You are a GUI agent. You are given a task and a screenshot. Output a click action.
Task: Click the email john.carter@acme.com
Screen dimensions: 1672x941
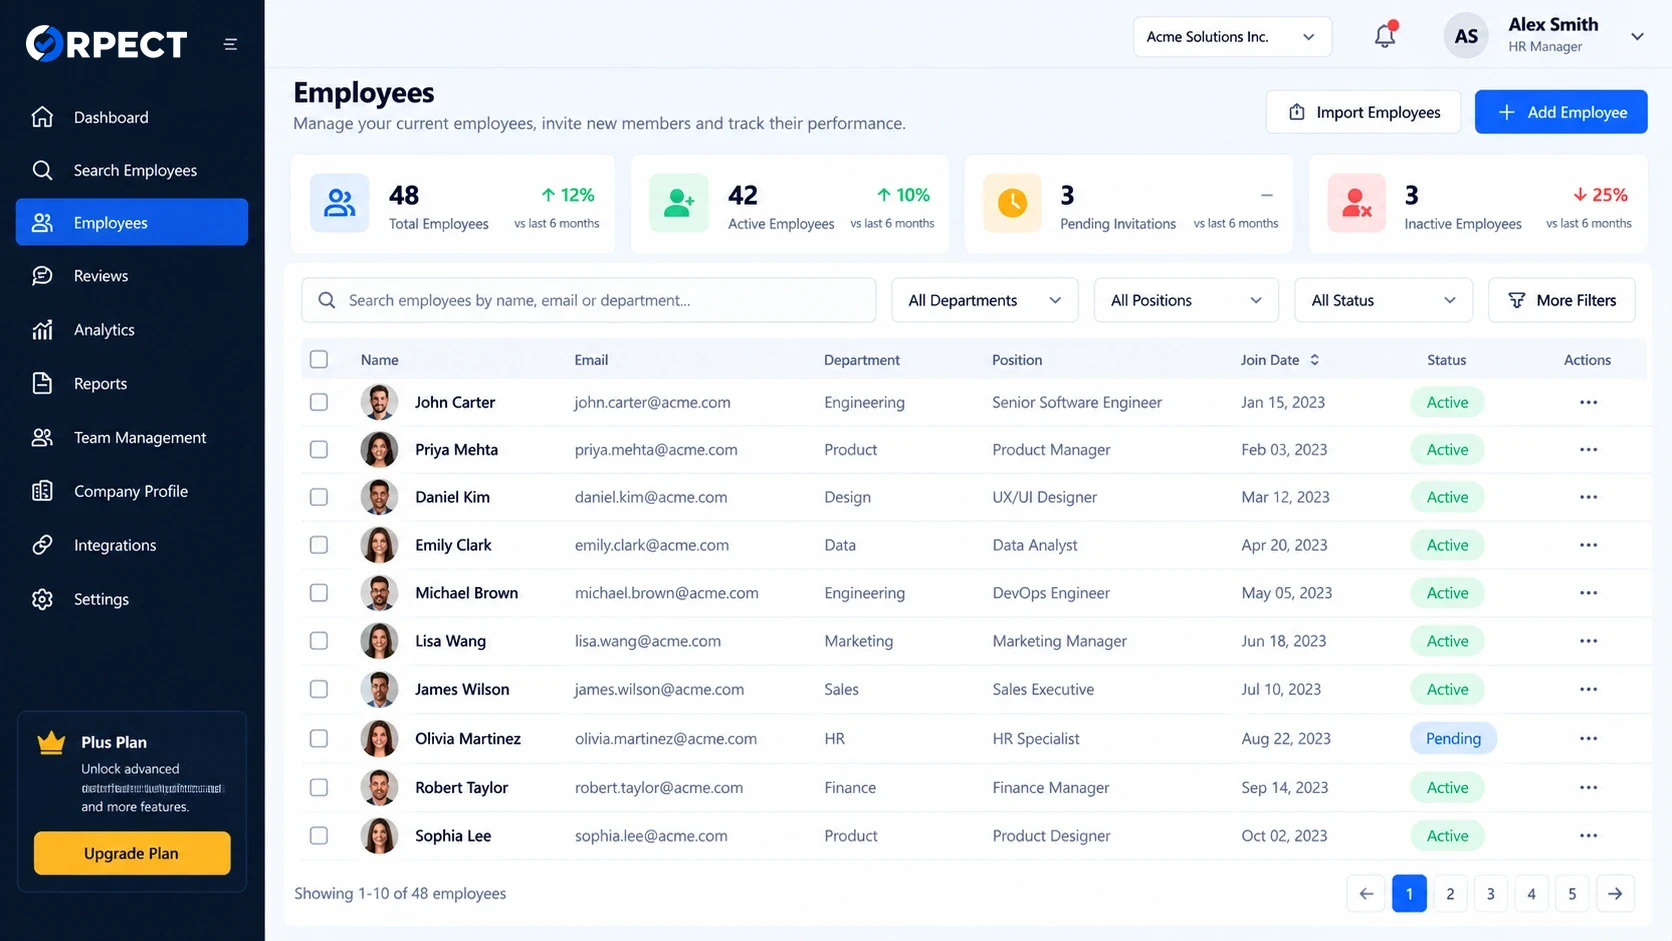(652, 402)
